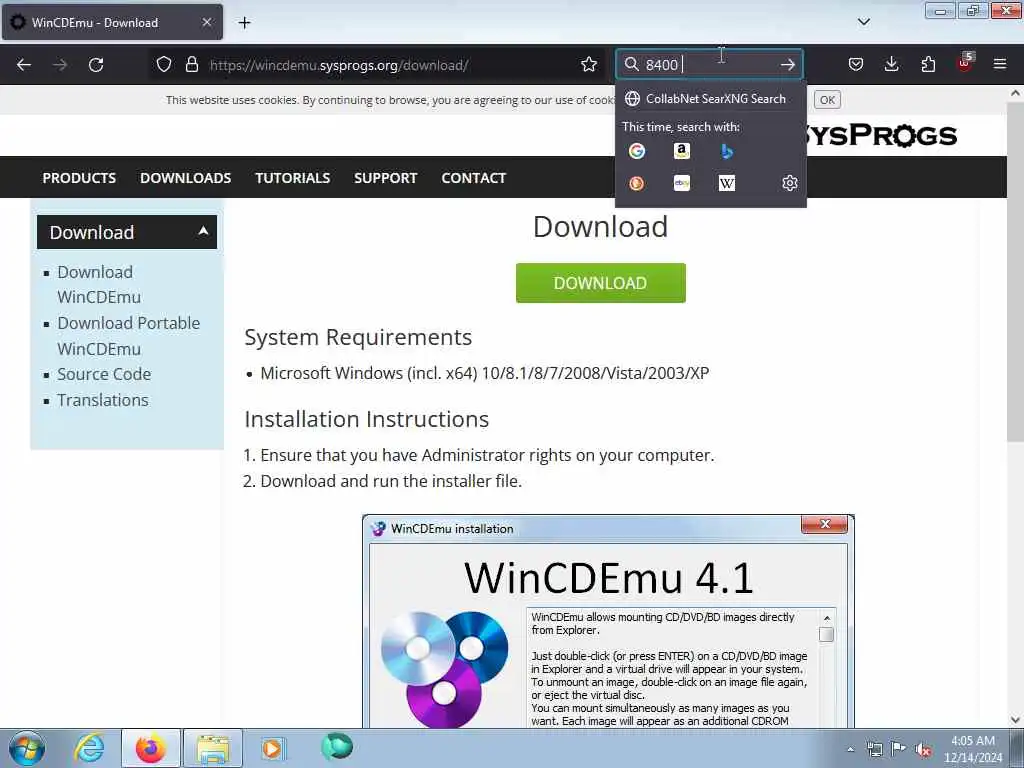Screen dimensions: 1024x768
Task: Dismiss cookie notice with OK
Action: [x=827, y=100]
